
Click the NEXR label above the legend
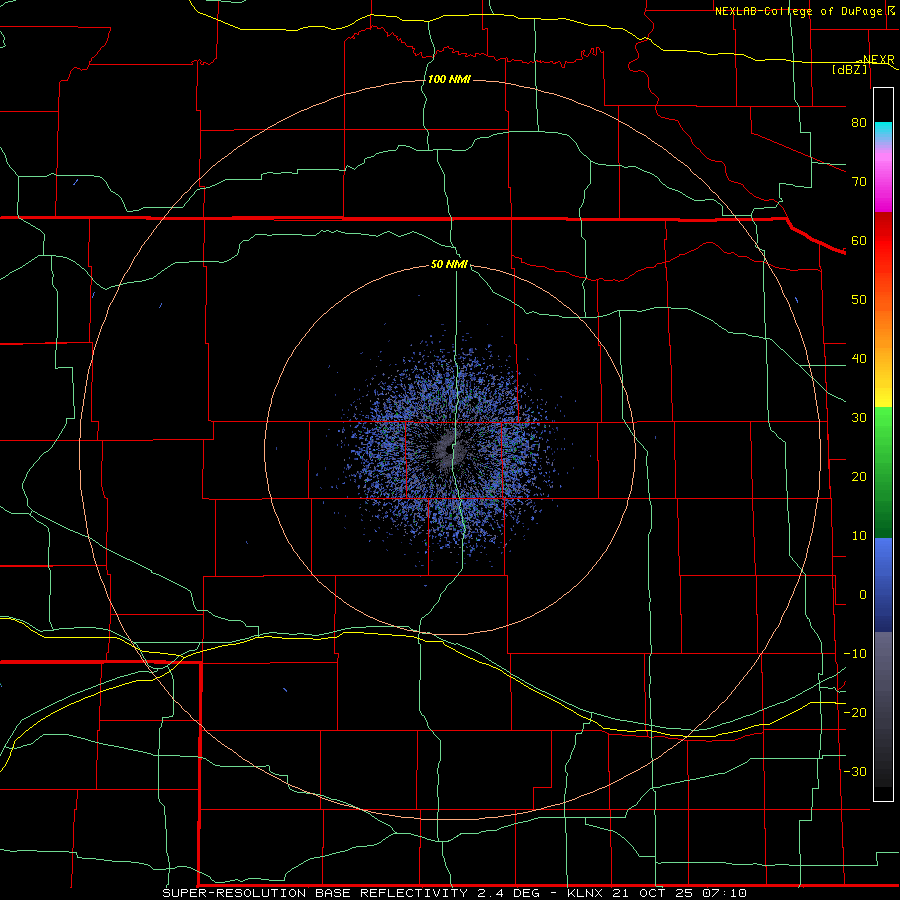coord(878,59)
